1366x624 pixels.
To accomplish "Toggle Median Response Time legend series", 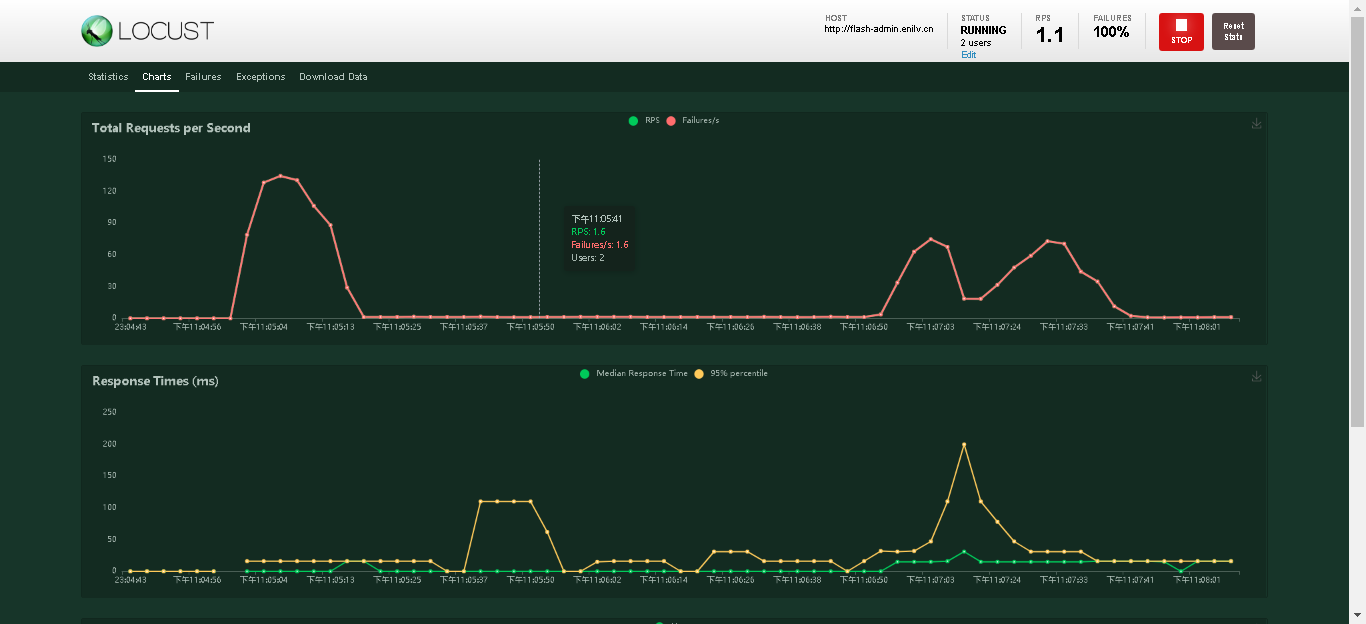I will [634, 373].
